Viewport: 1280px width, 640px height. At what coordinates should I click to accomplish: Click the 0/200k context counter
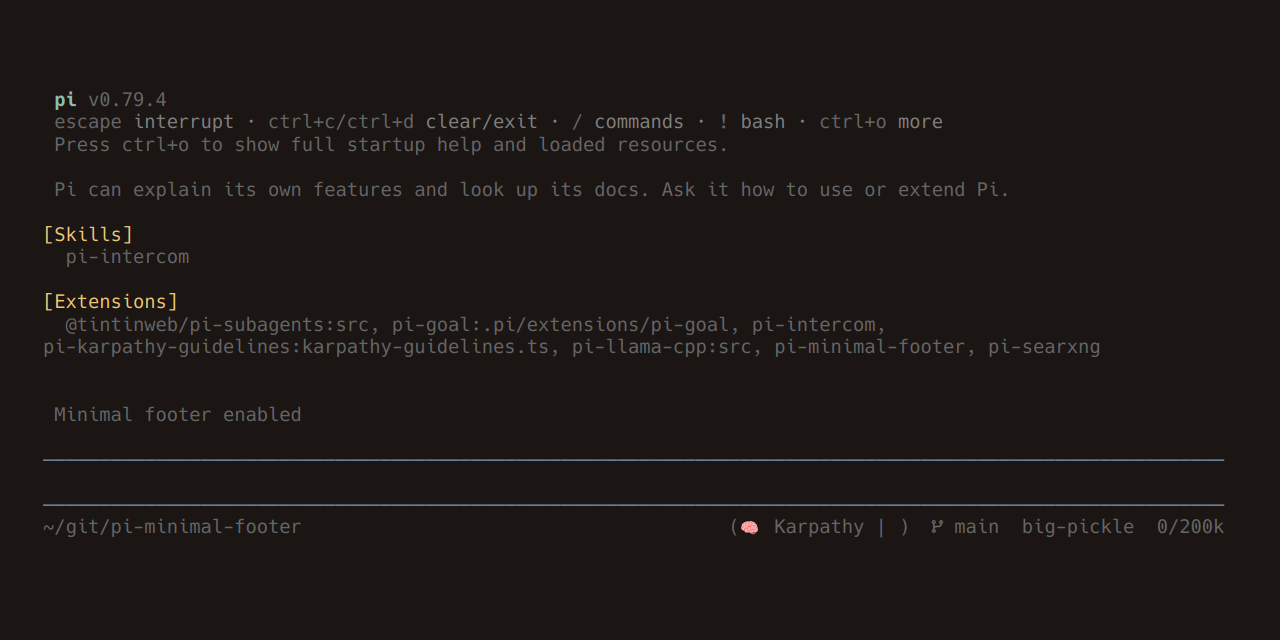tap(1190, 527)
